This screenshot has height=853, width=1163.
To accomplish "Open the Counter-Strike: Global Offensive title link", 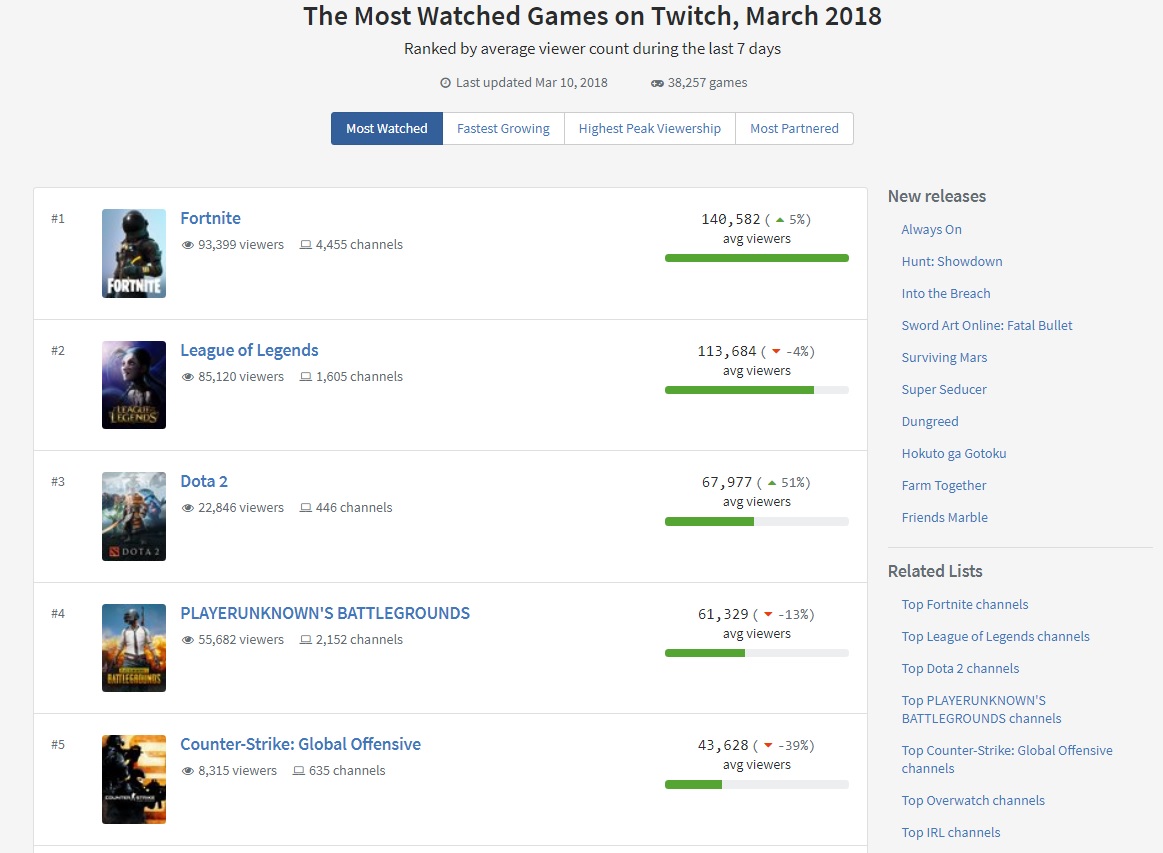I will click(x=300, y=744).
